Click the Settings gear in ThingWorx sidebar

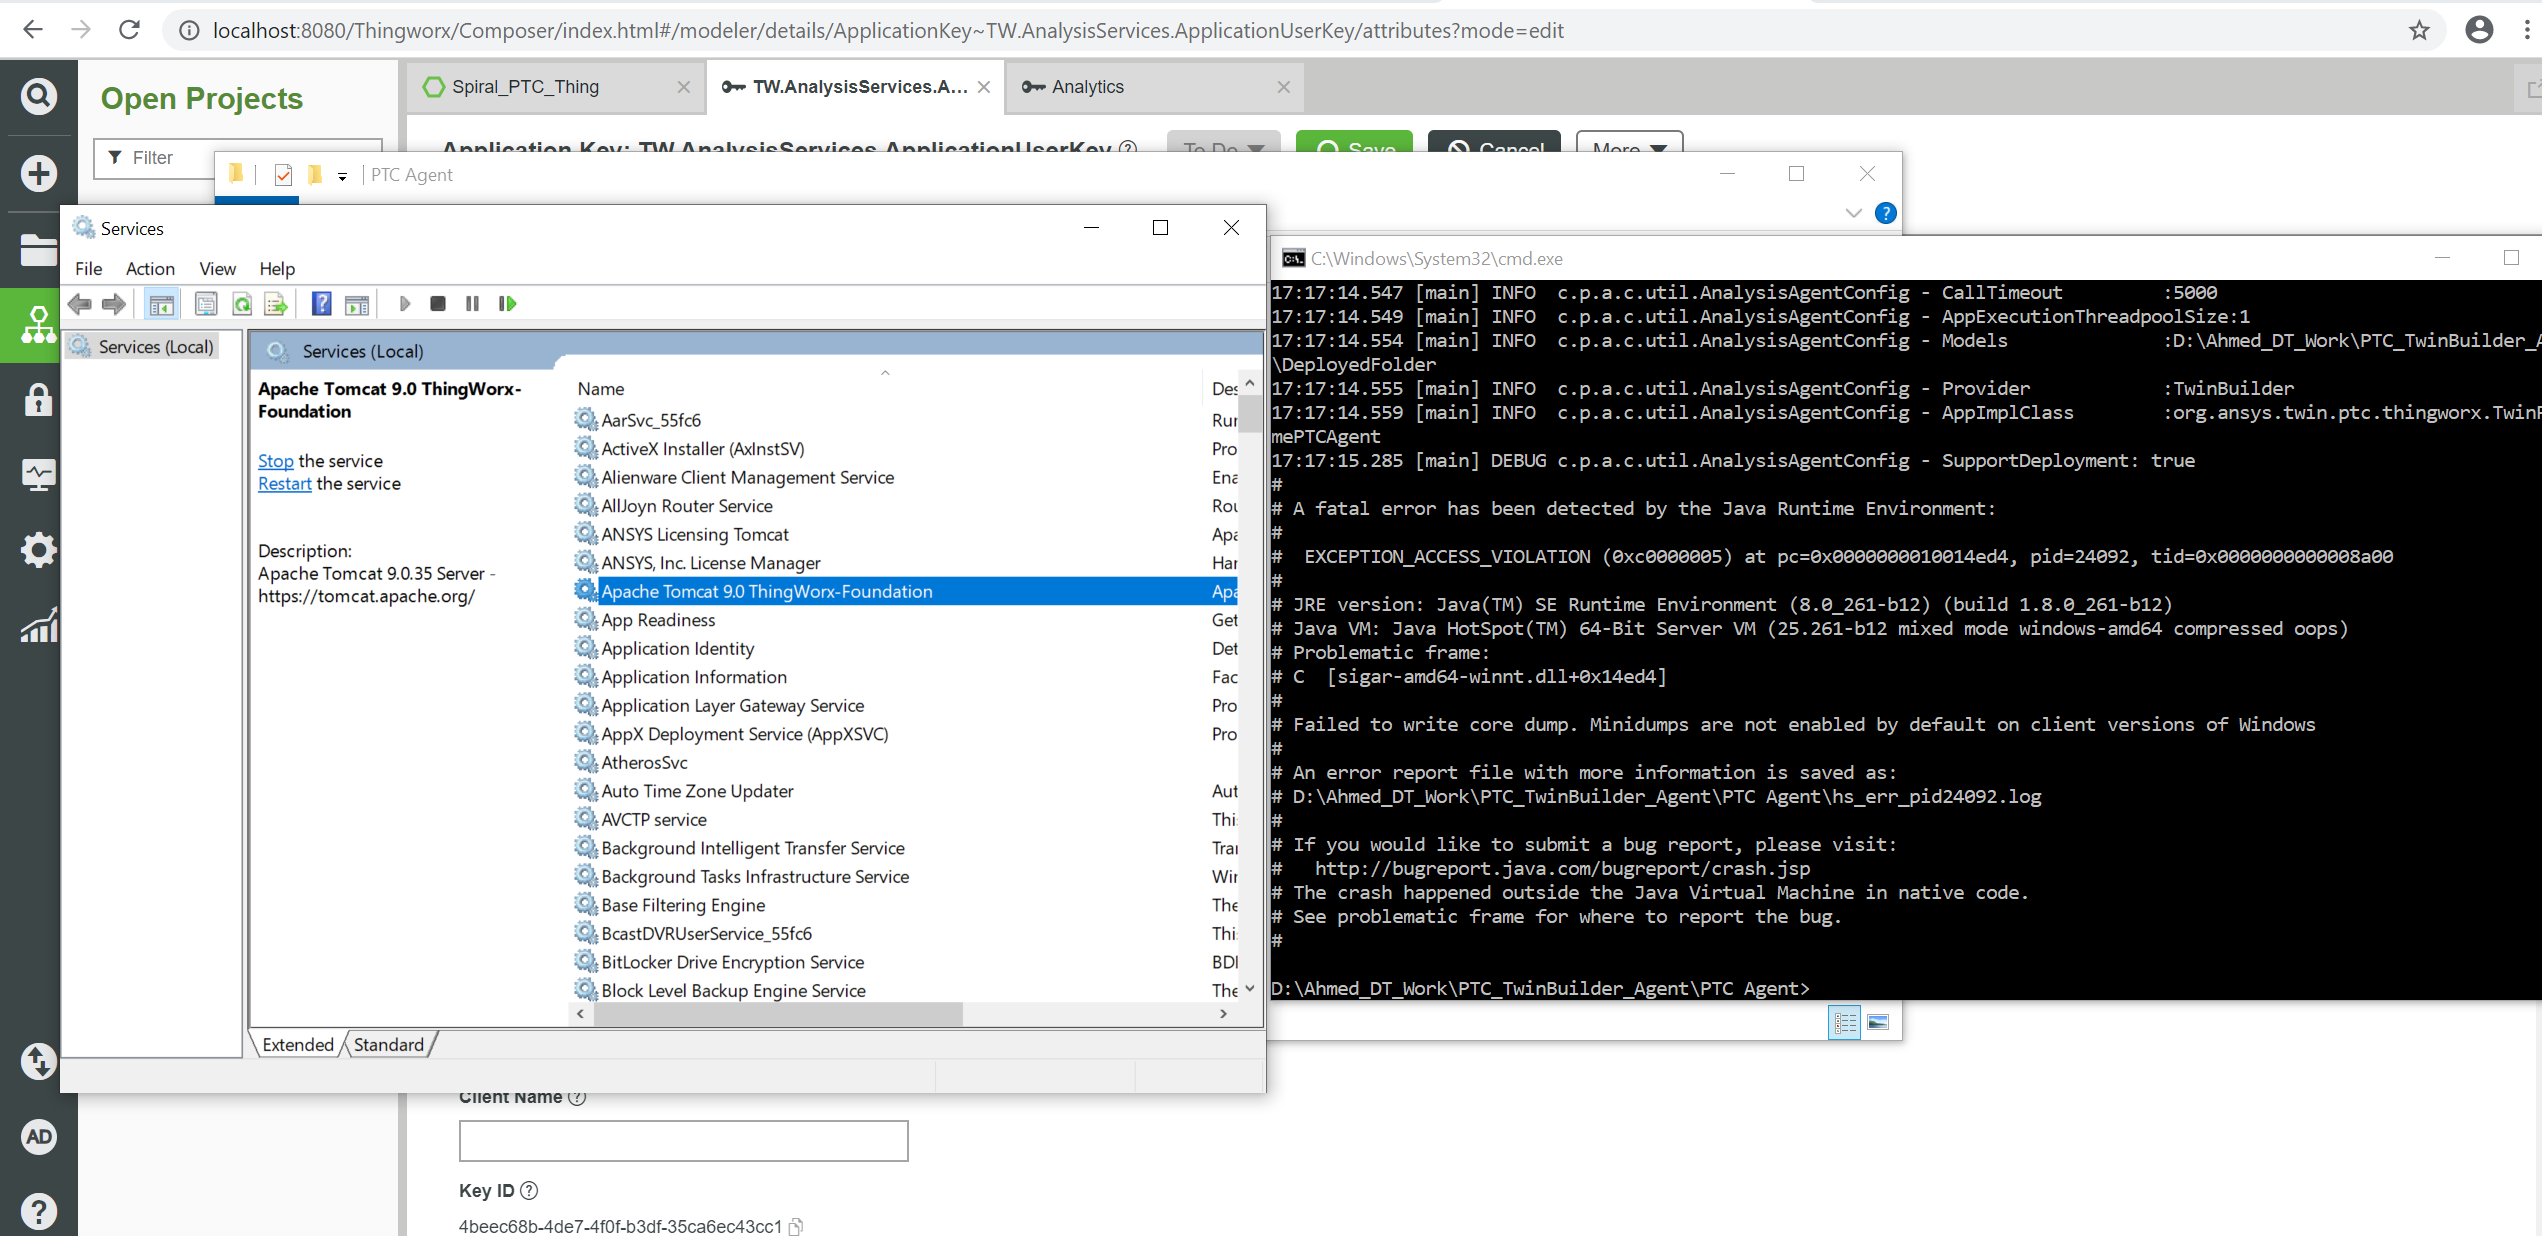38,549
